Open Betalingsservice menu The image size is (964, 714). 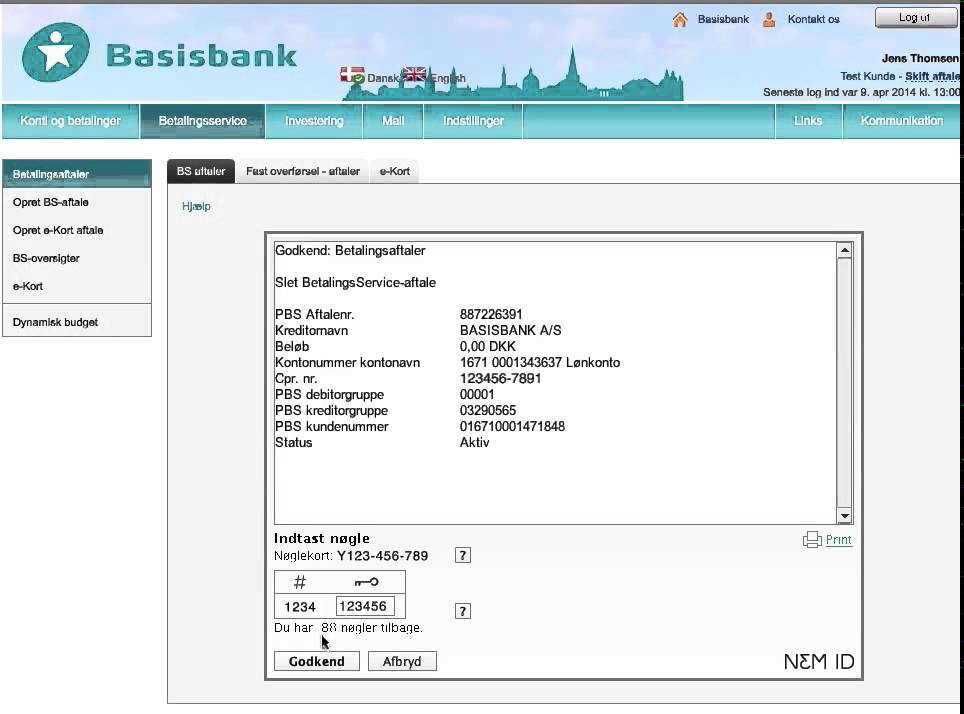203,121
